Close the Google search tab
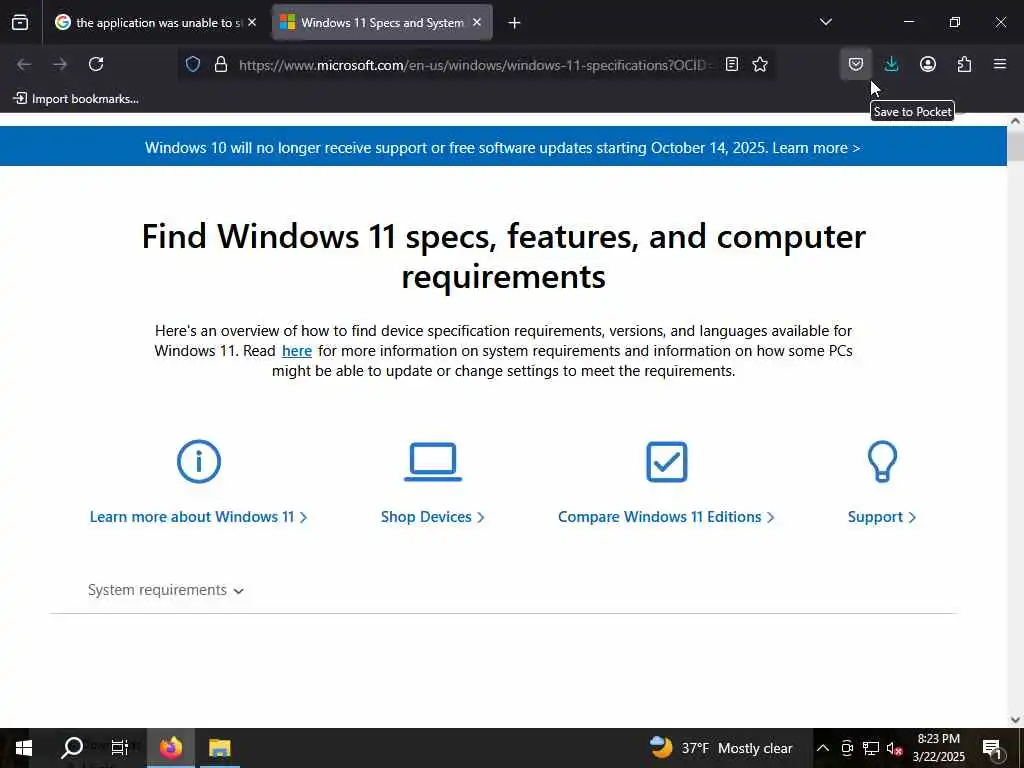 [252, 22]
